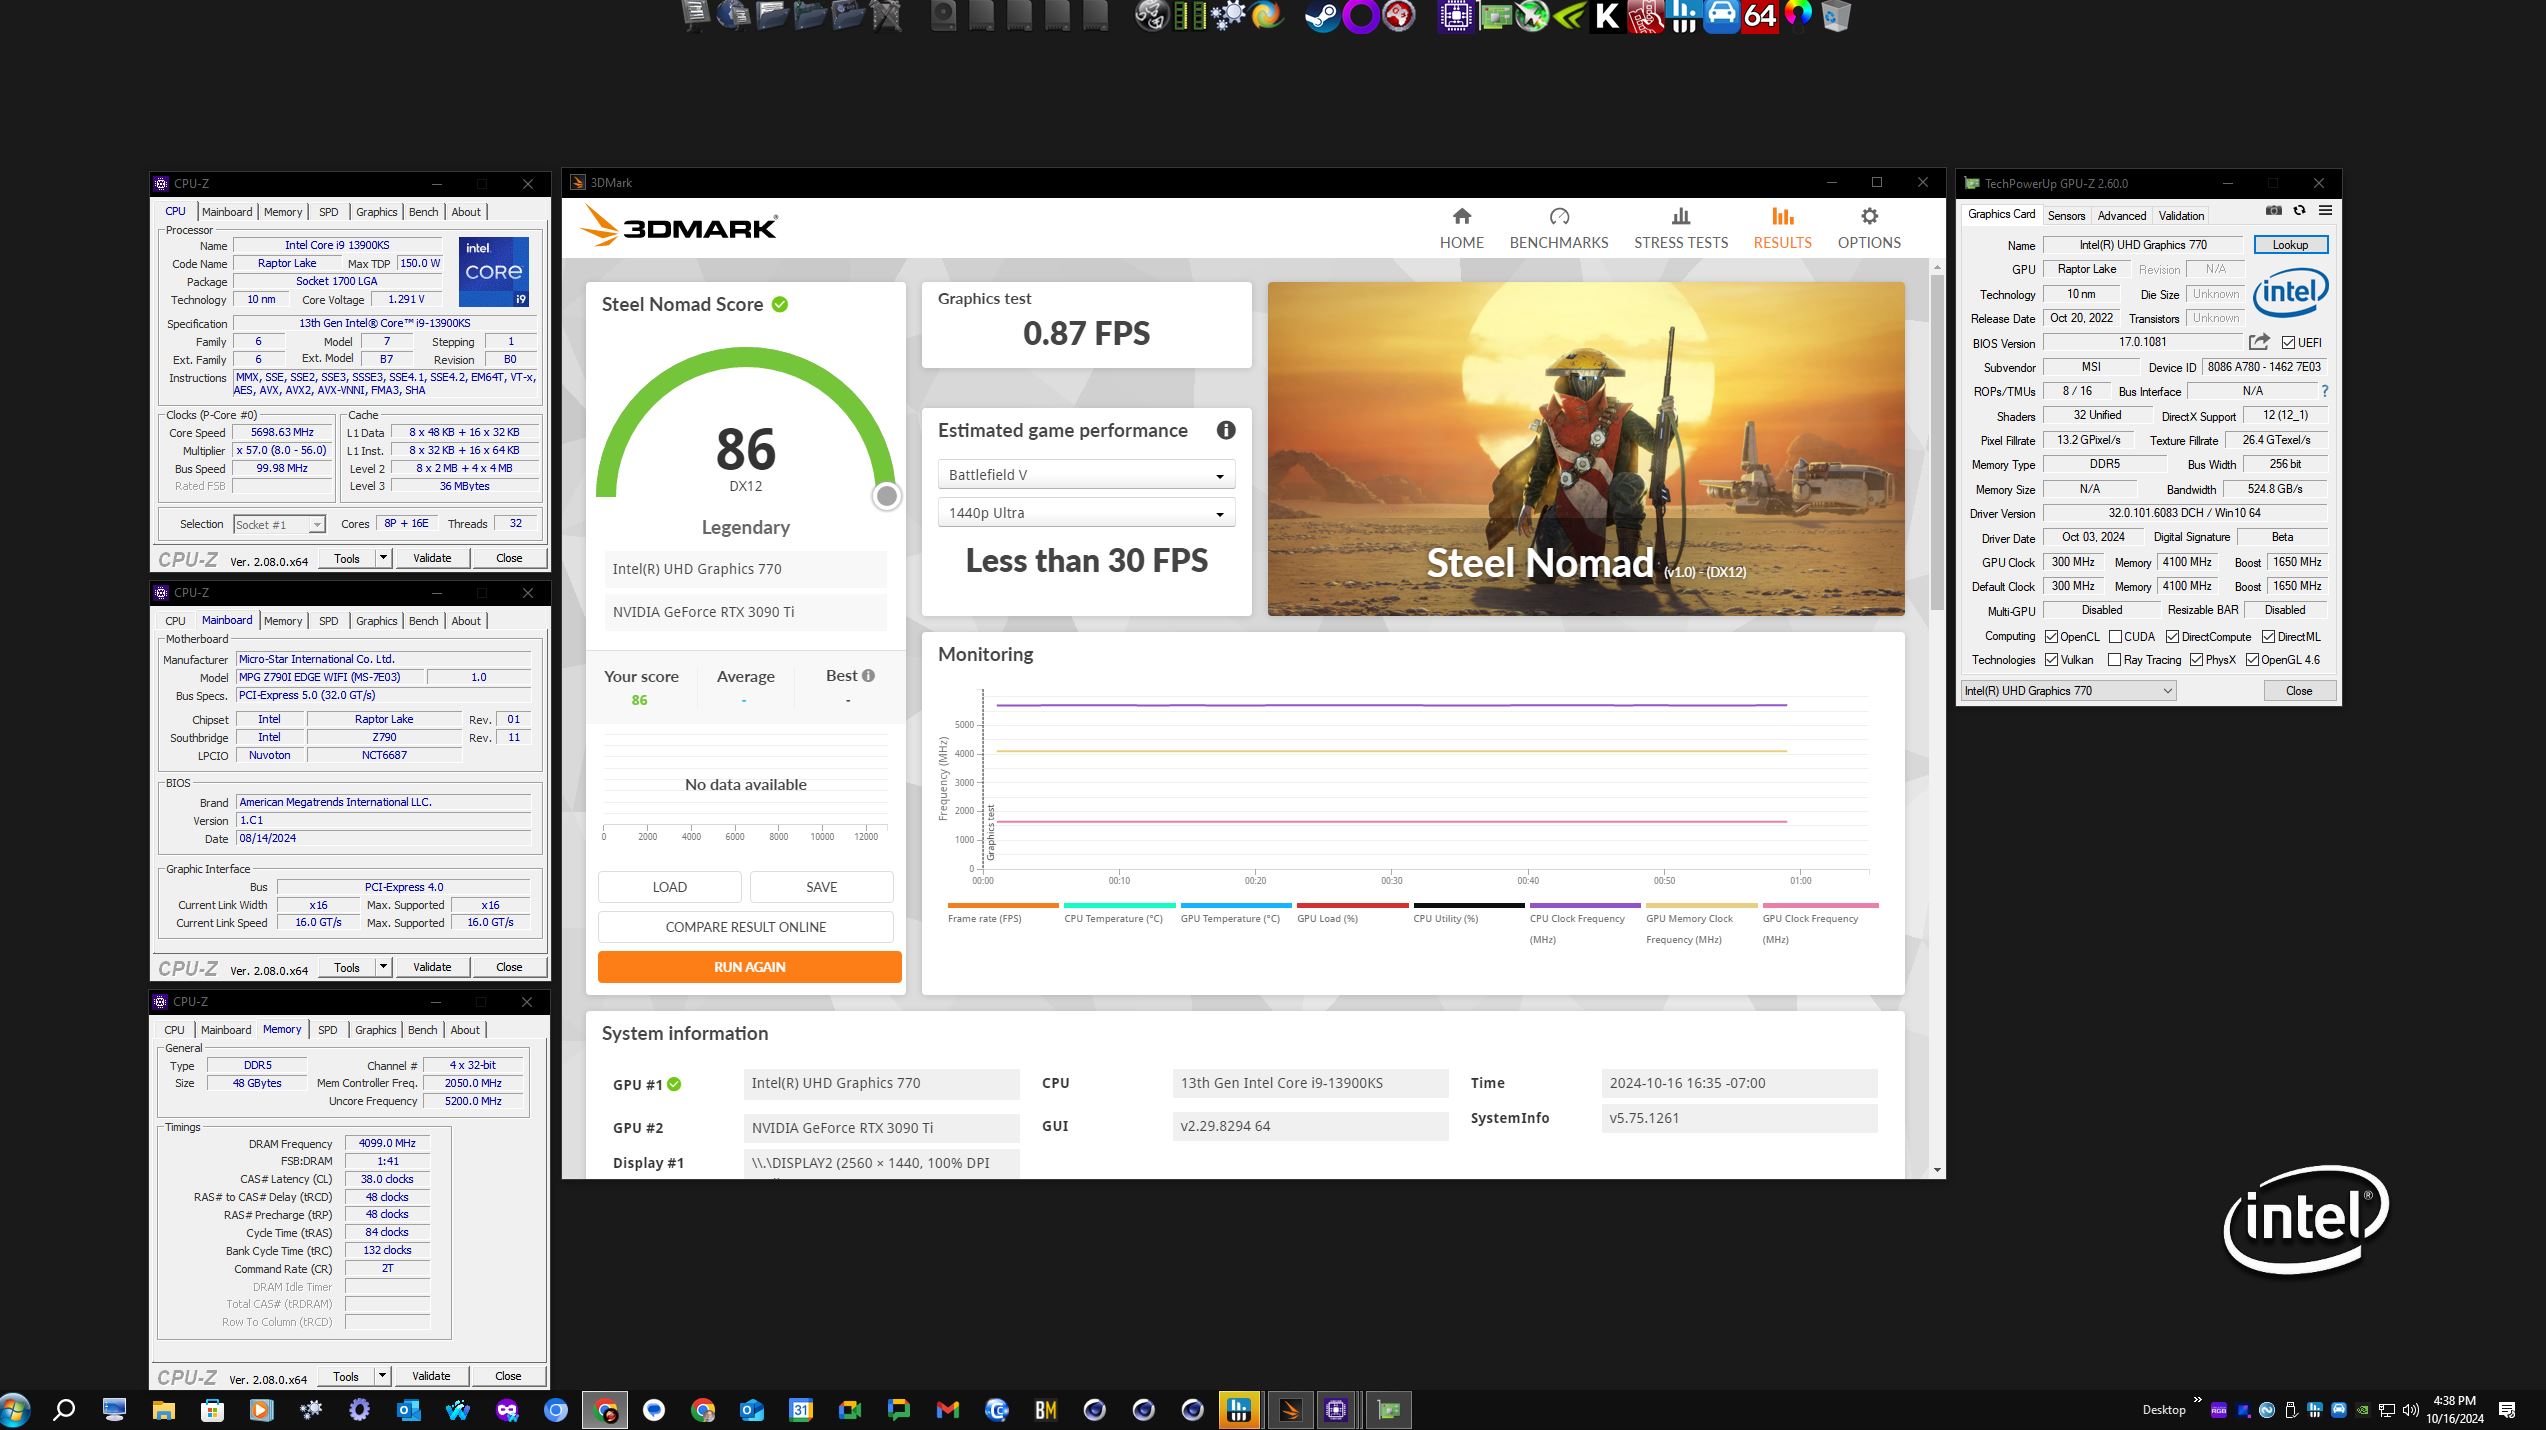The width and height of the screenshot is (2546, 1430).
Task: Open 3DMark OPTIONS gear
Action: (1868, 228)
